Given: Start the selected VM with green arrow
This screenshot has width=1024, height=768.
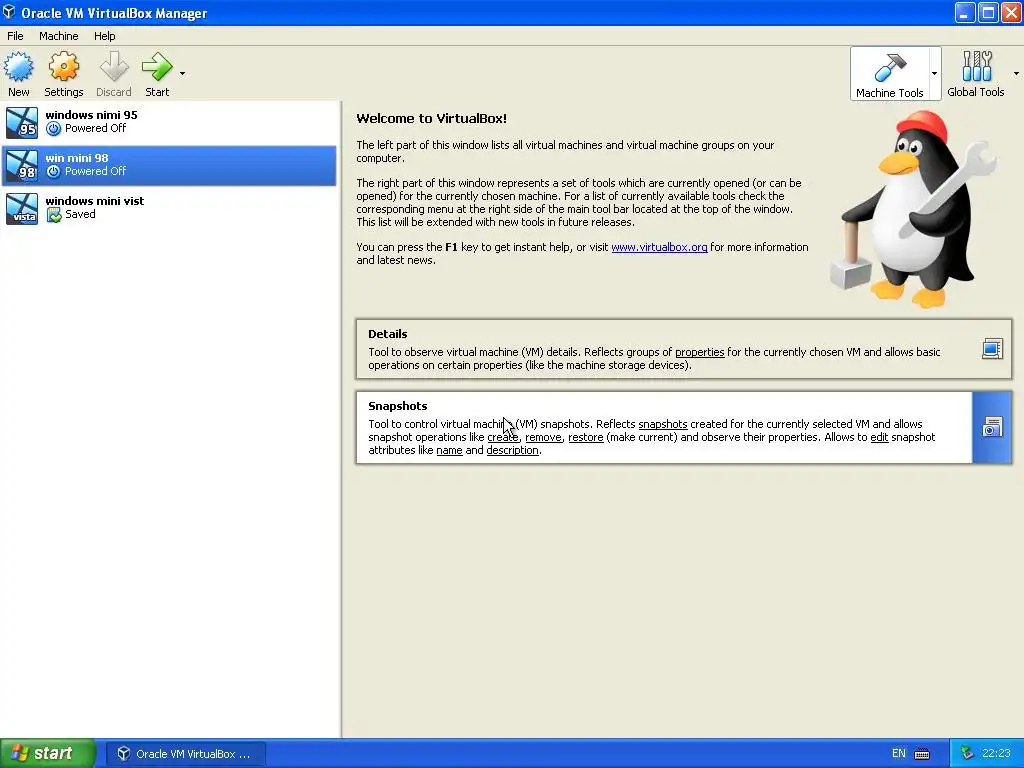Looking at the screenshot, I should (x=157, y=67).
